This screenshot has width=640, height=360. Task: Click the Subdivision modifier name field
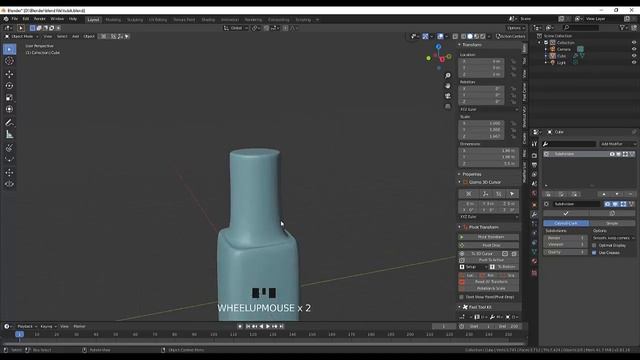[576, 204]
